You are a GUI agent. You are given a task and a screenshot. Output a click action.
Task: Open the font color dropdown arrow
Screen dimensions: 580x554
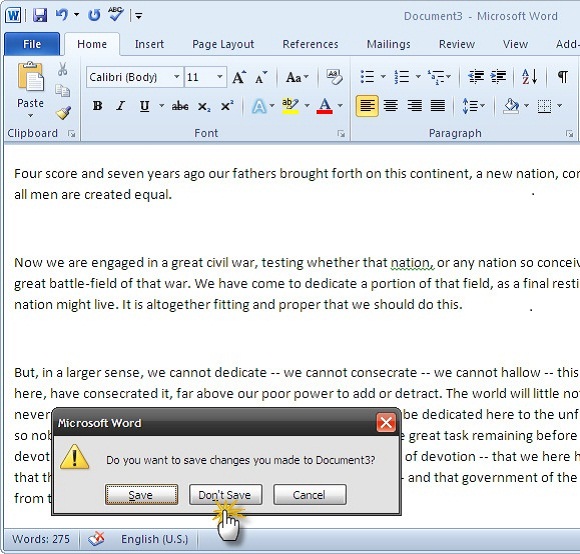[340, 106]
